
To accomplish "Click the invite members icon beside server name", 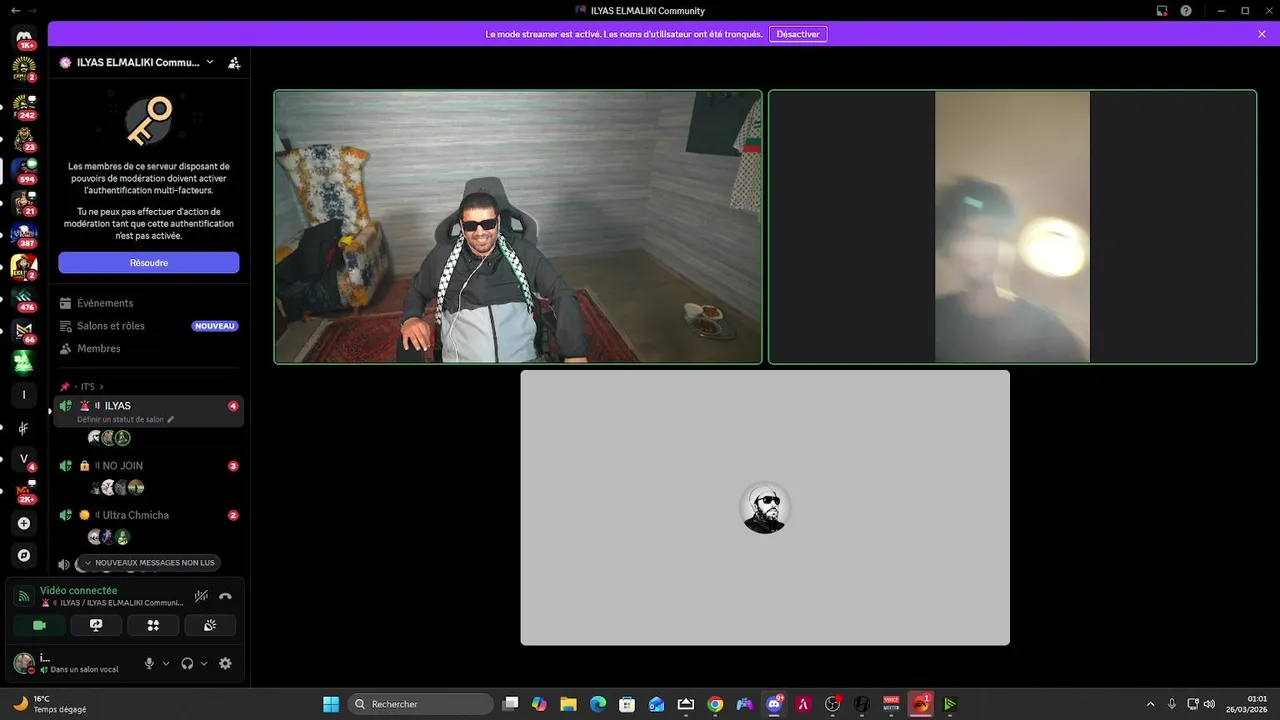I will pos(234,62).
